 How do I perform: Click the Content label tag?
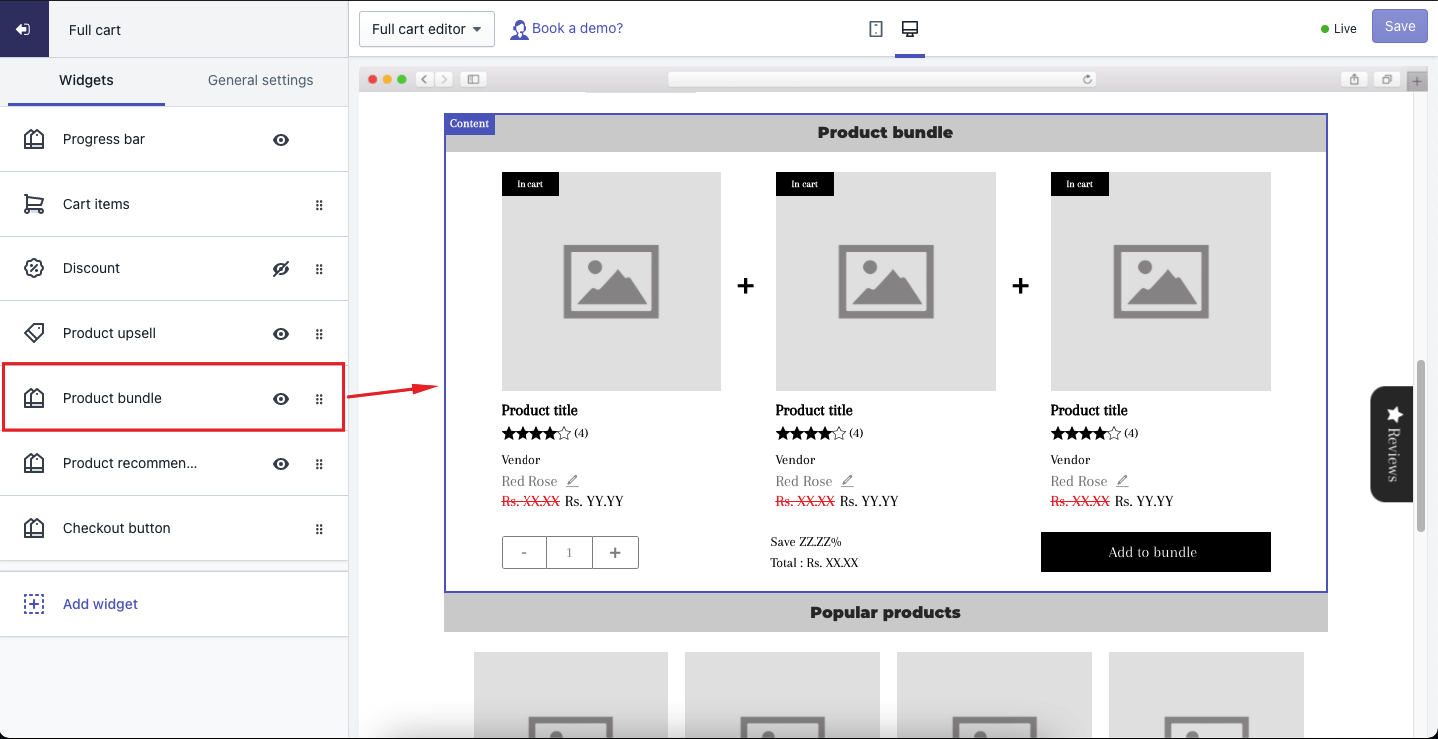coord(470,124)
